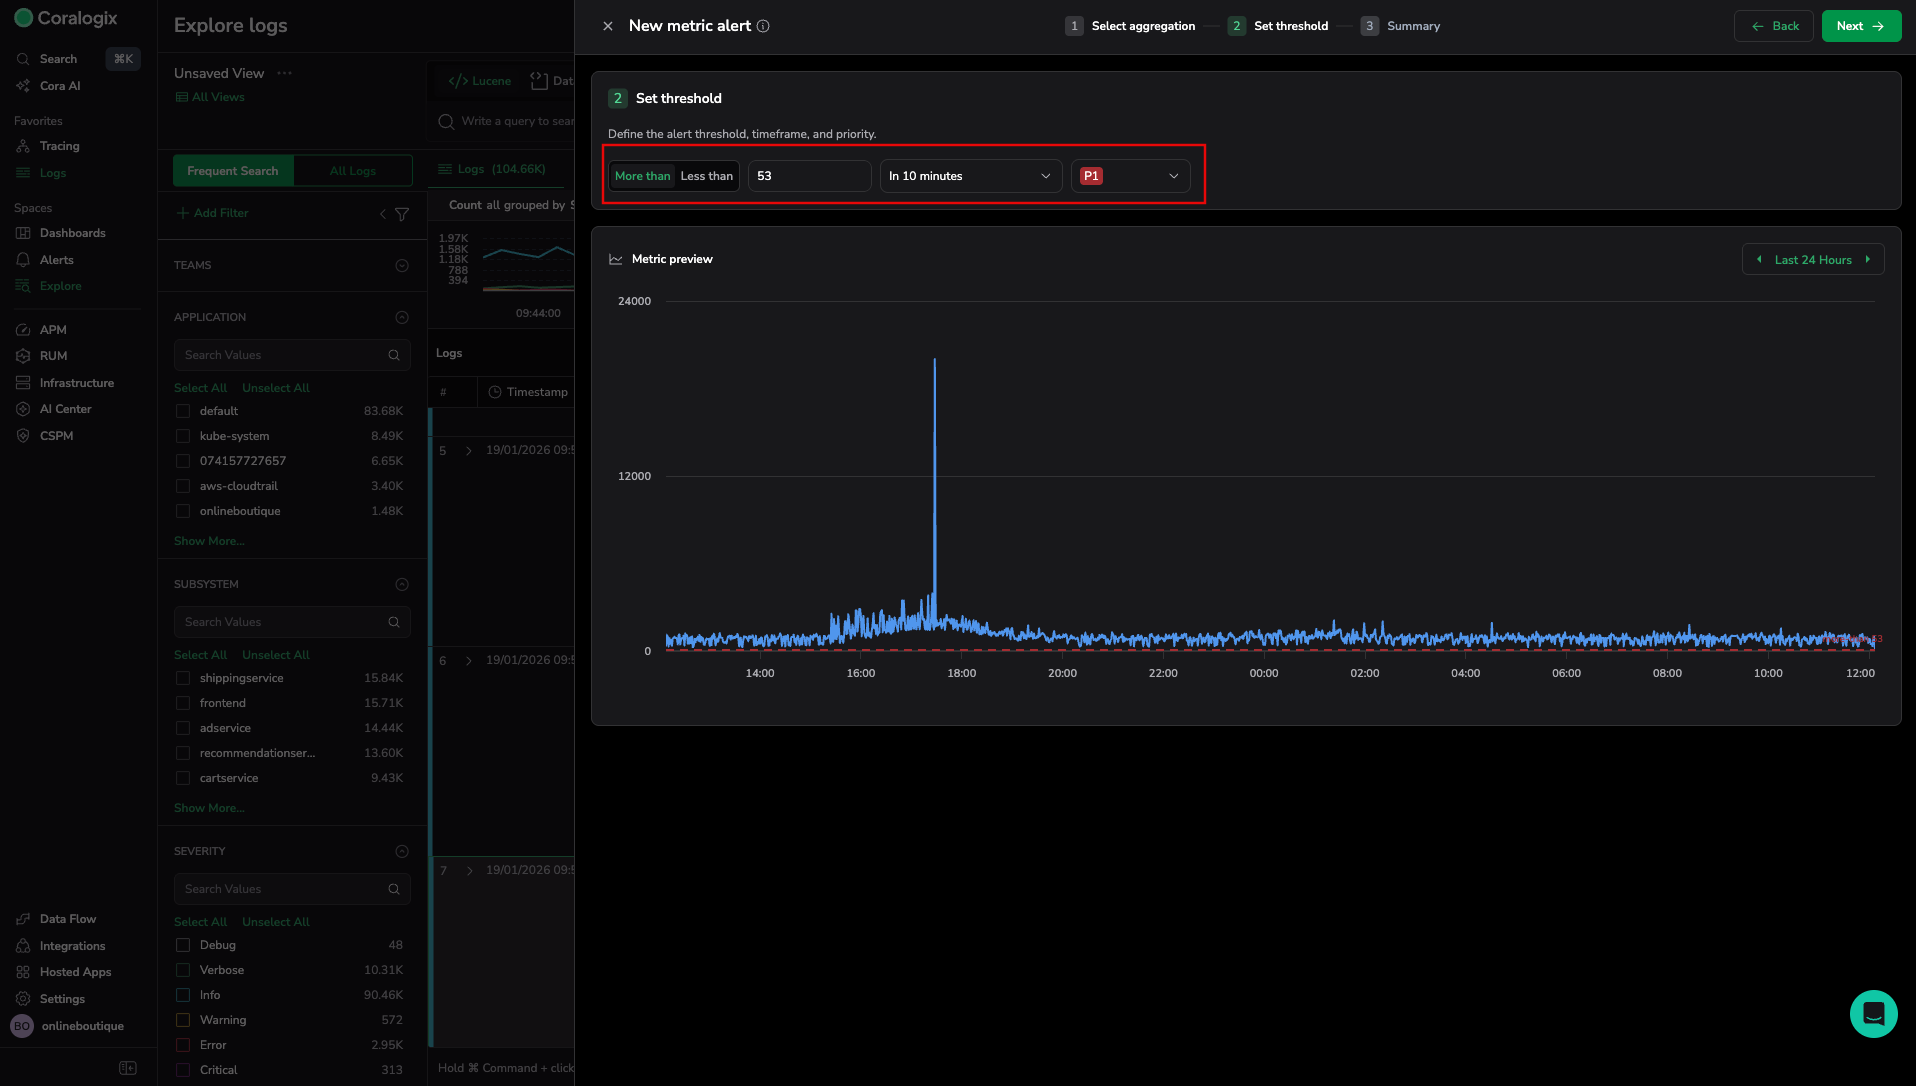Open the chat support bubble icon
Viewport: 1916px width, 1086px height.
point(1873,1014)
